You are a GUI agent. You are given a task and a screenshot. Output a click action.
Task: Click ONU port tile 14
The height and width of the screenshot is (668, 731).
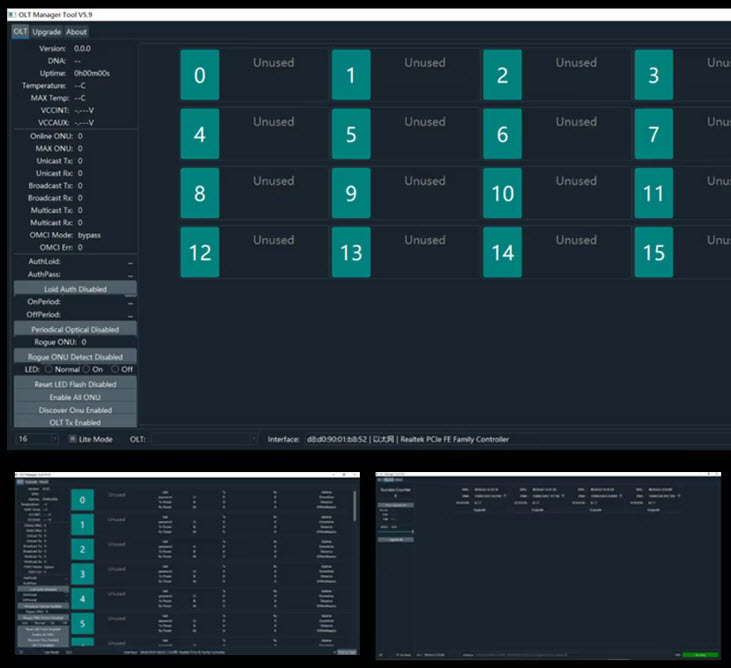coord(502,253)
